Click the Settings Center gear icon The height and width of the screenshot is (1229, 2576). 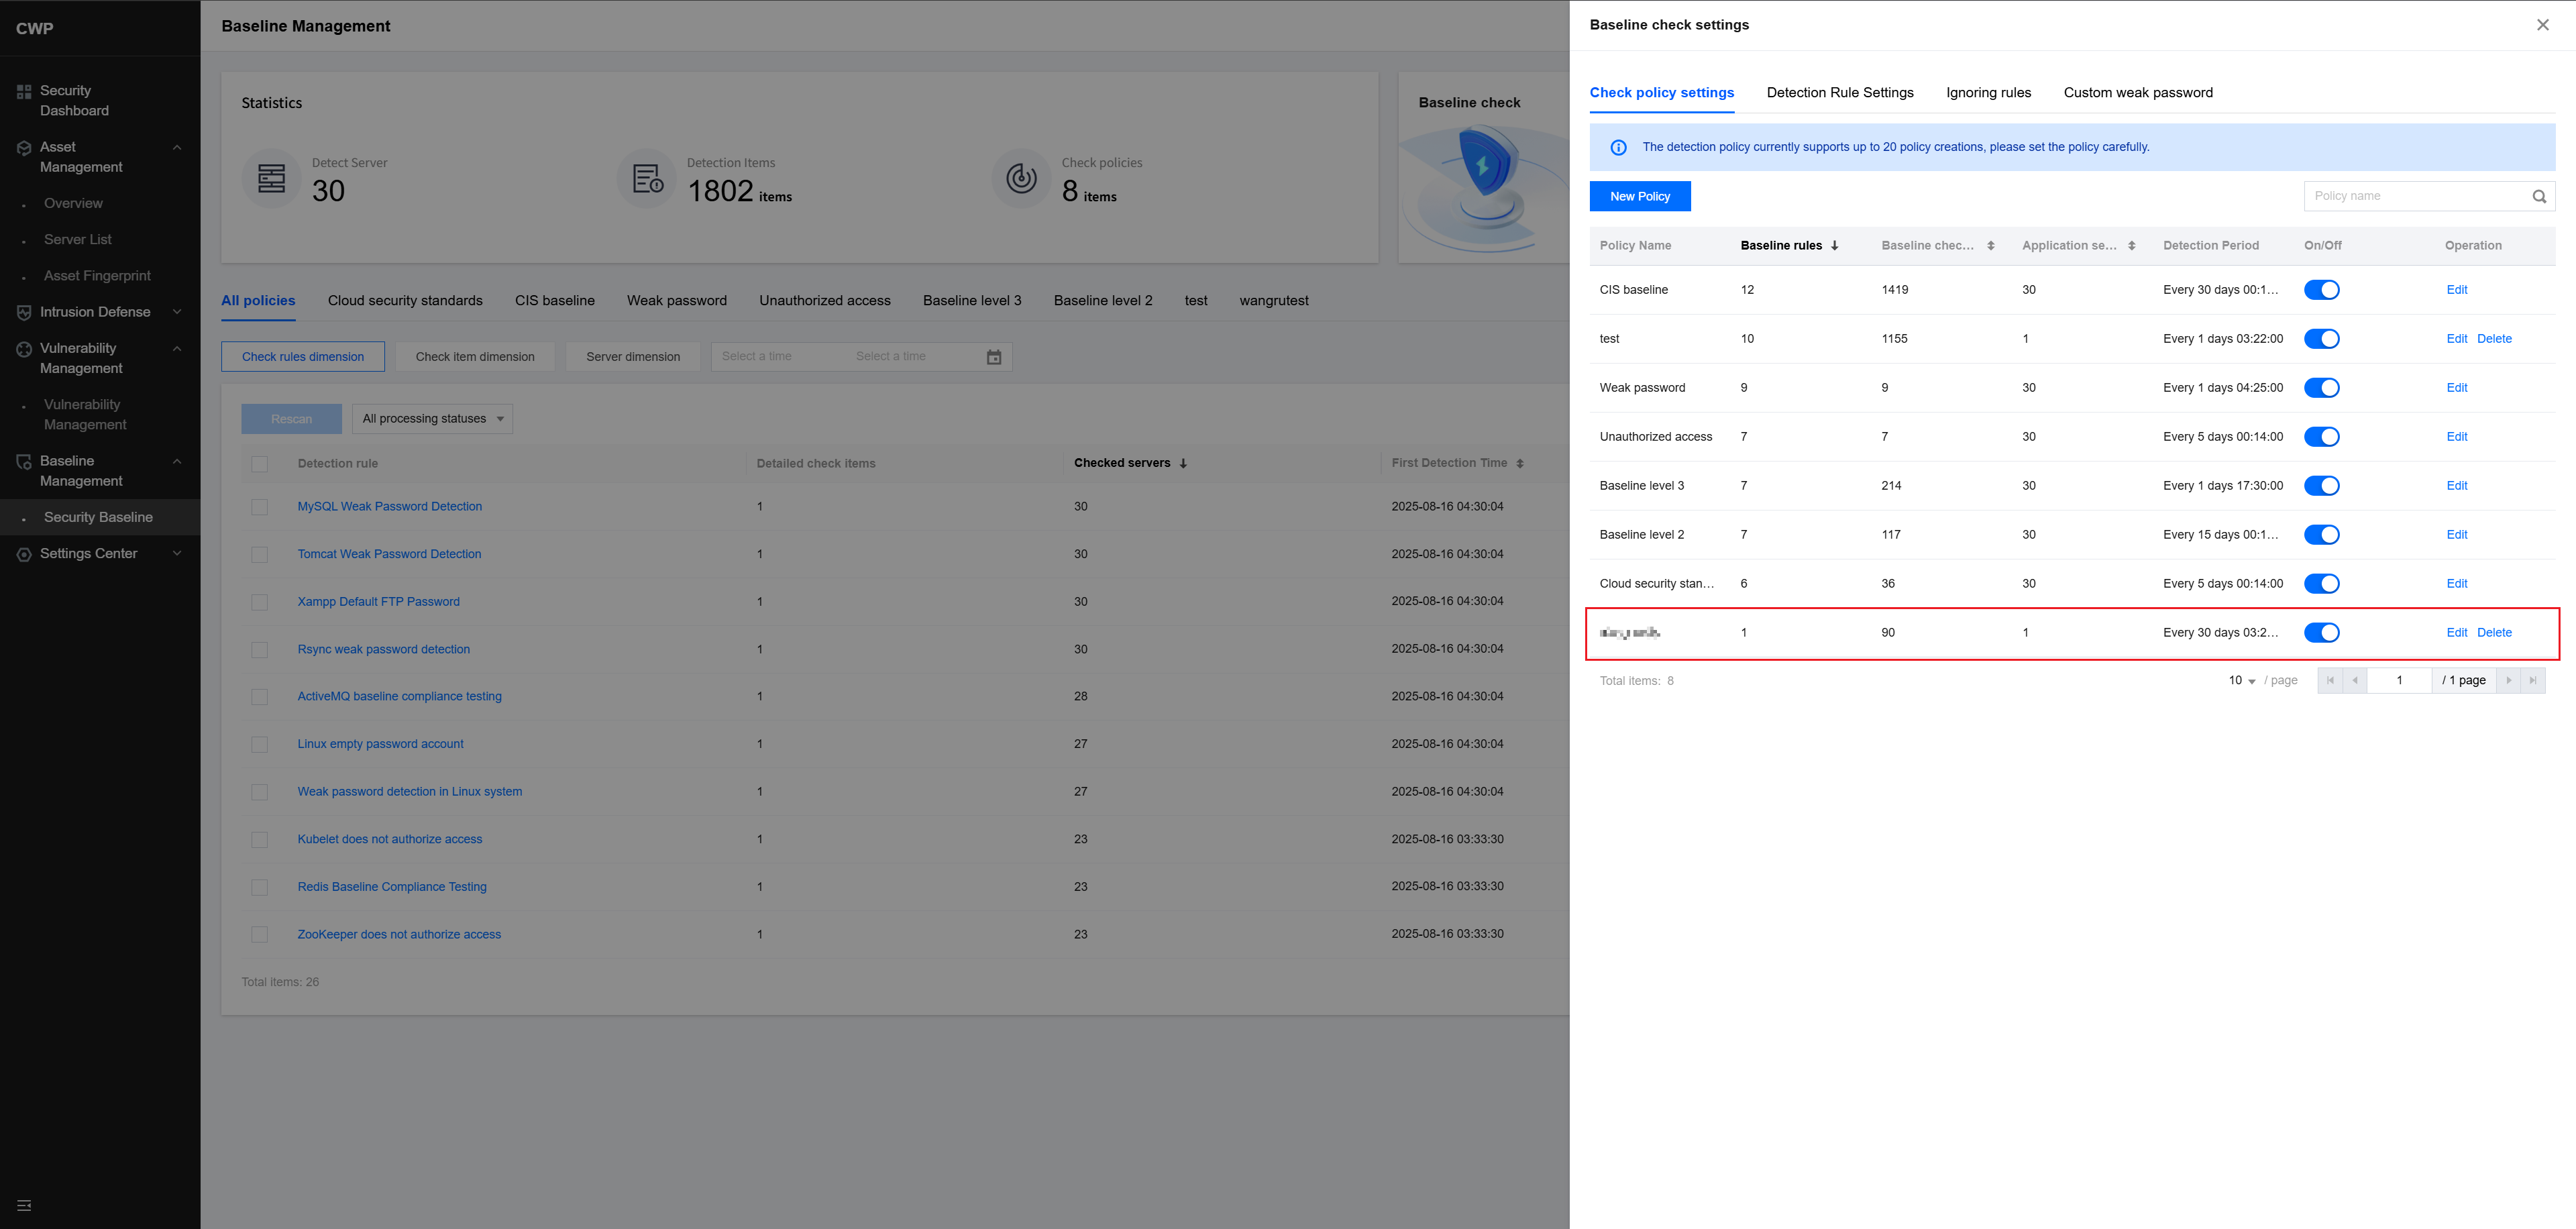pos(24,554)
